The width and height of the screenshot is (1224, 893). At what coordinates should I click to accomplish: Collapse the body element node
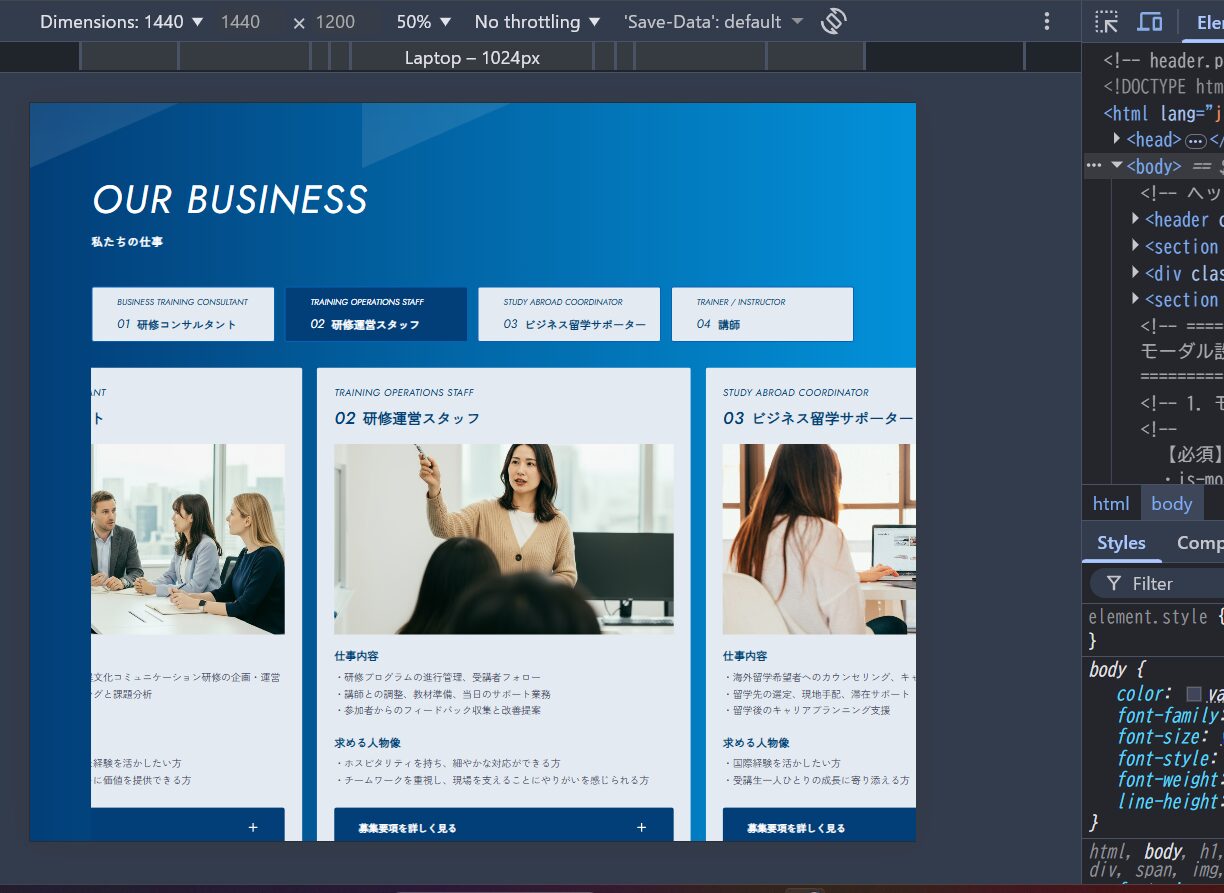(x=1117, y=165)
